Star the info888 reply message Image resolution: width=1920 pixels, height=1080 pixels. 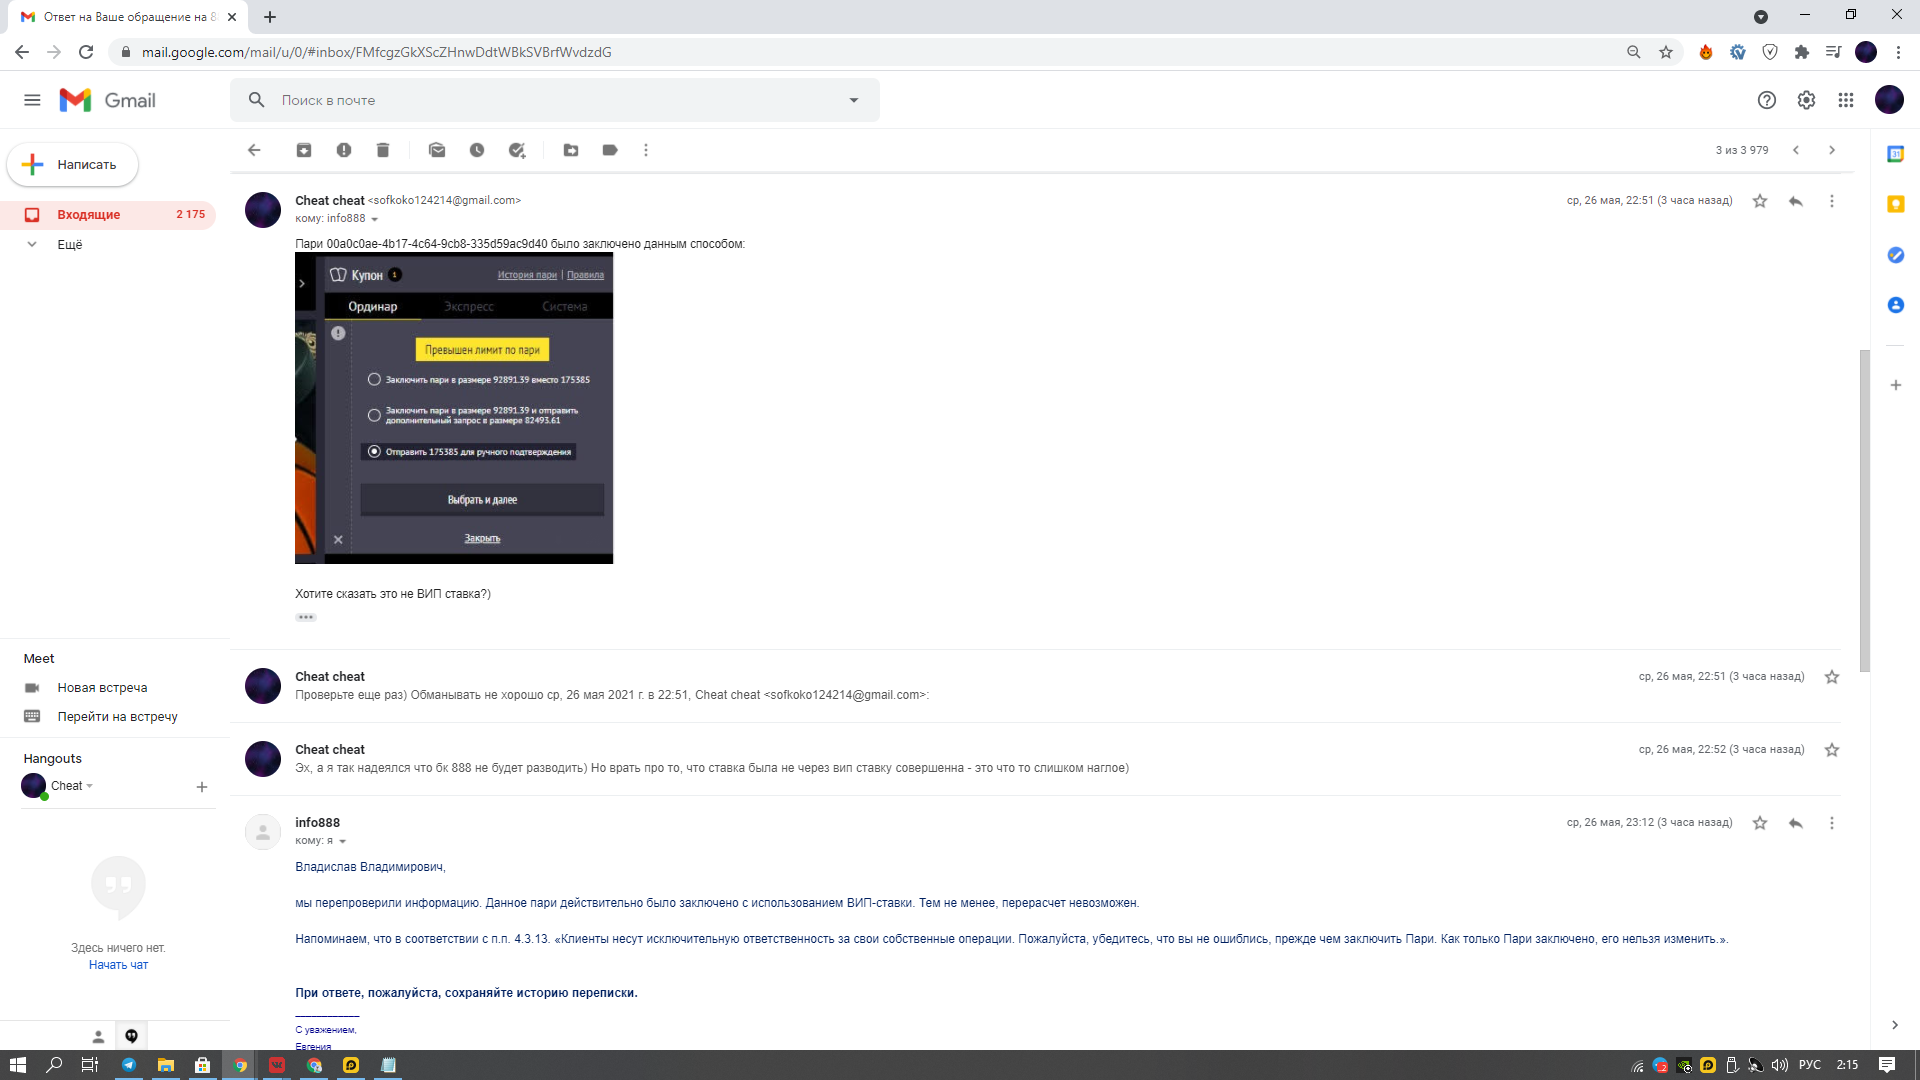[x=1760, y=823]
